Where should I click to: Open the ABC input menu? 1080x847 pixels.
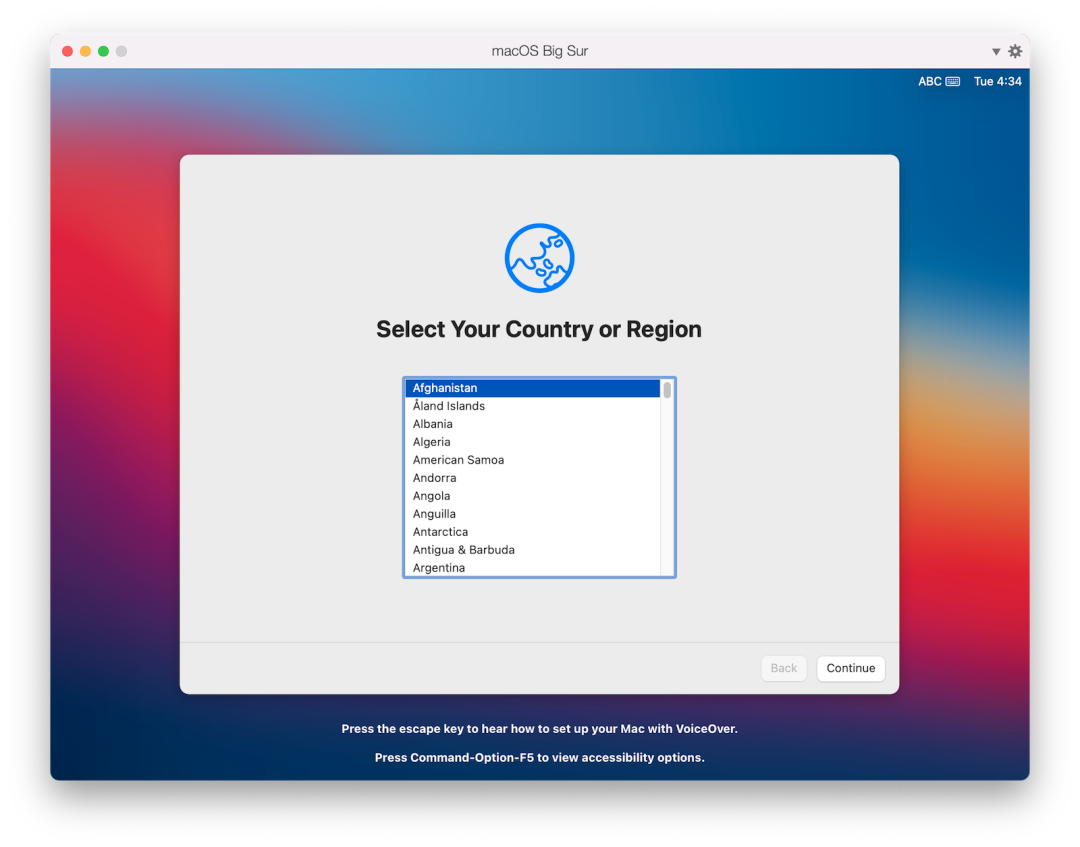[930, 82]
